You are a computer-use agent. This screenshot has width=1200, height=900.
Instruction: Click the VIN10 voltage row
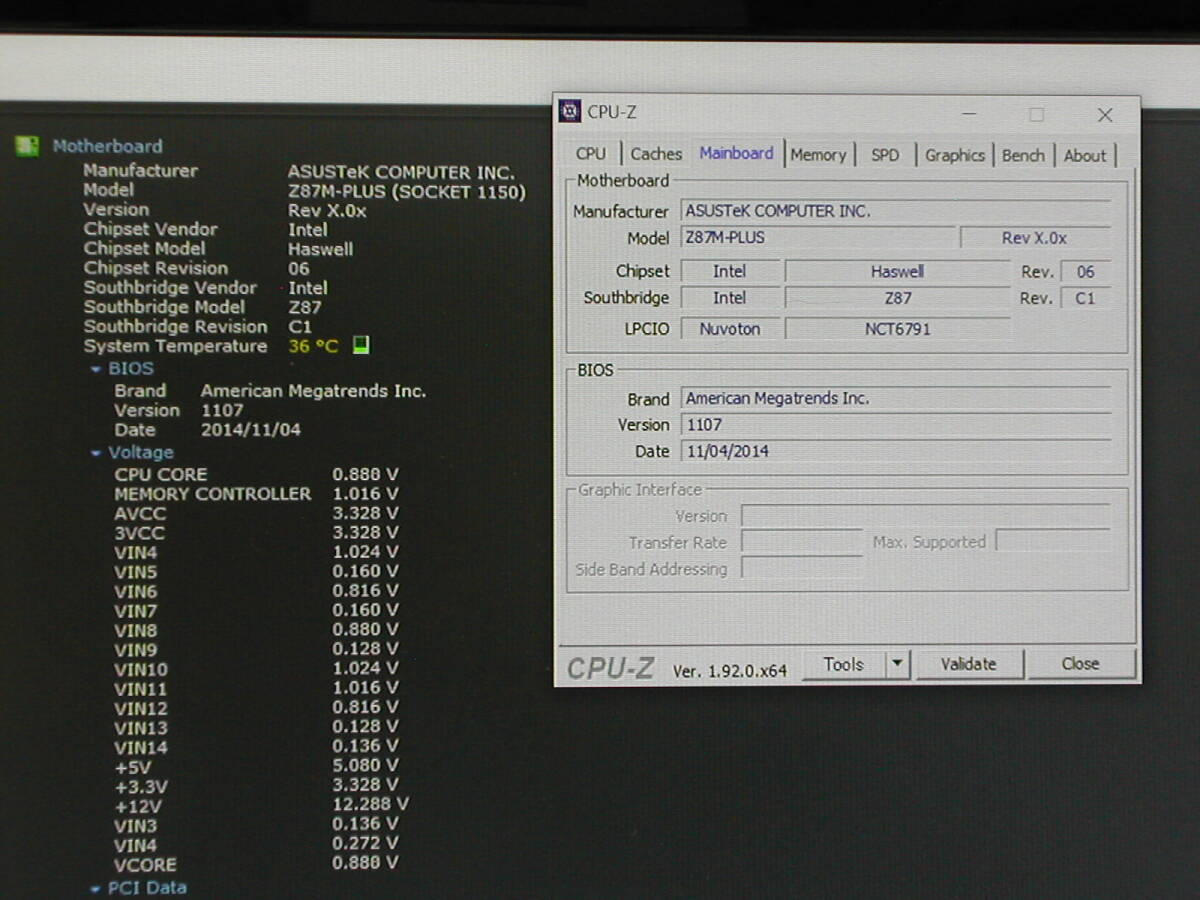(x=256, y=669)
